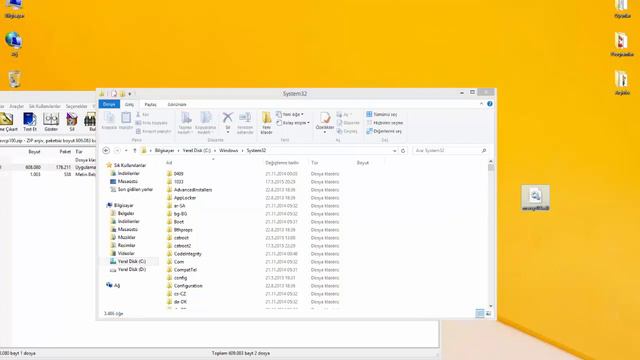Click the details view icon in status bar
640x360 pixels.
tap(480, 313)
